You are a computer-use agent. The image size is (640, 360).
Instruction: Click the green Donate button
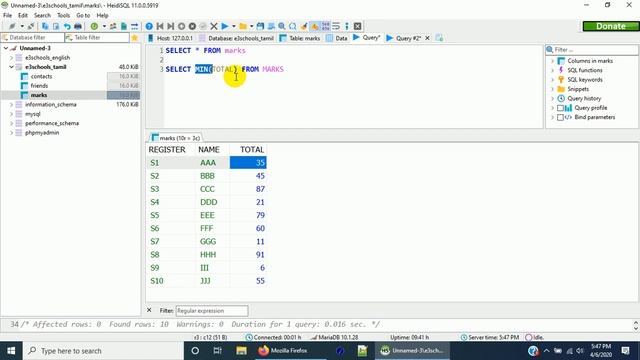tap(611, 26)
